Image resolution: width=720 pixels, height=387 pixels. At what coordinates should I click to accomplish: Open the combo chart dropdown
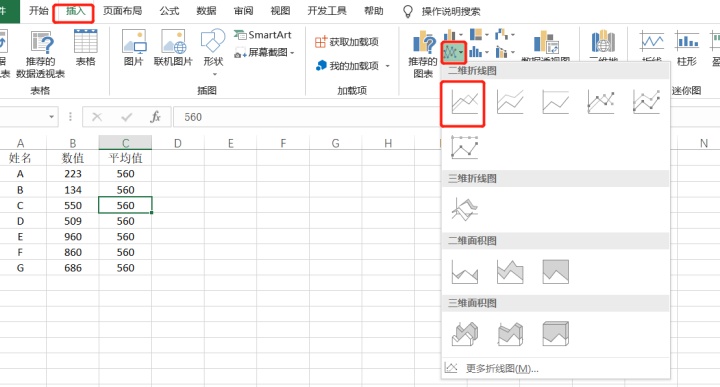[505, 52]
